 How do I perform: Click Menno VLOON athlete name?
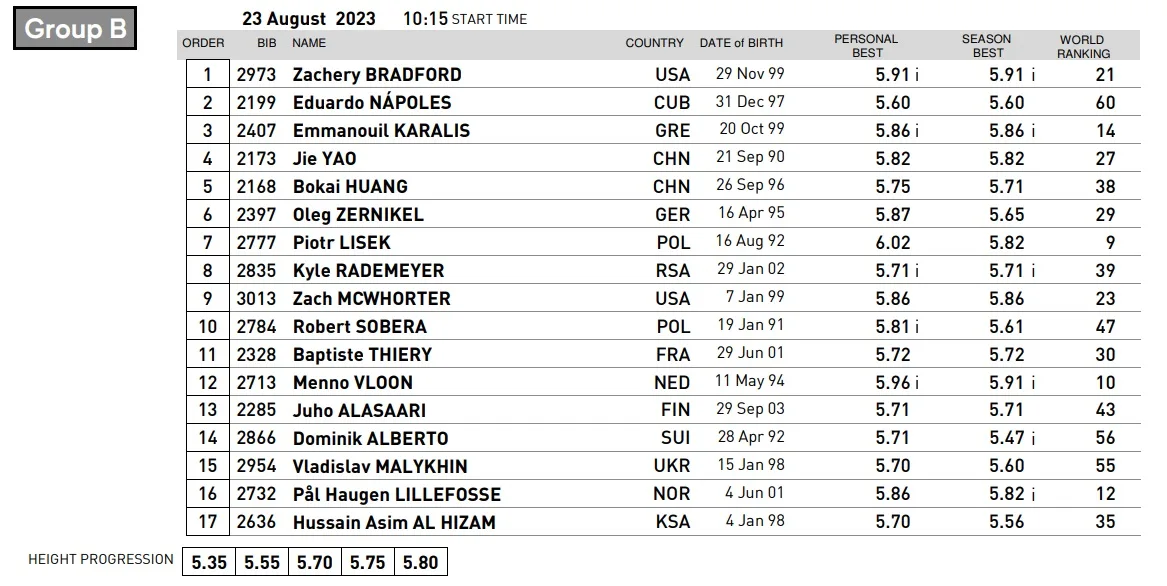tap(352, 382)
